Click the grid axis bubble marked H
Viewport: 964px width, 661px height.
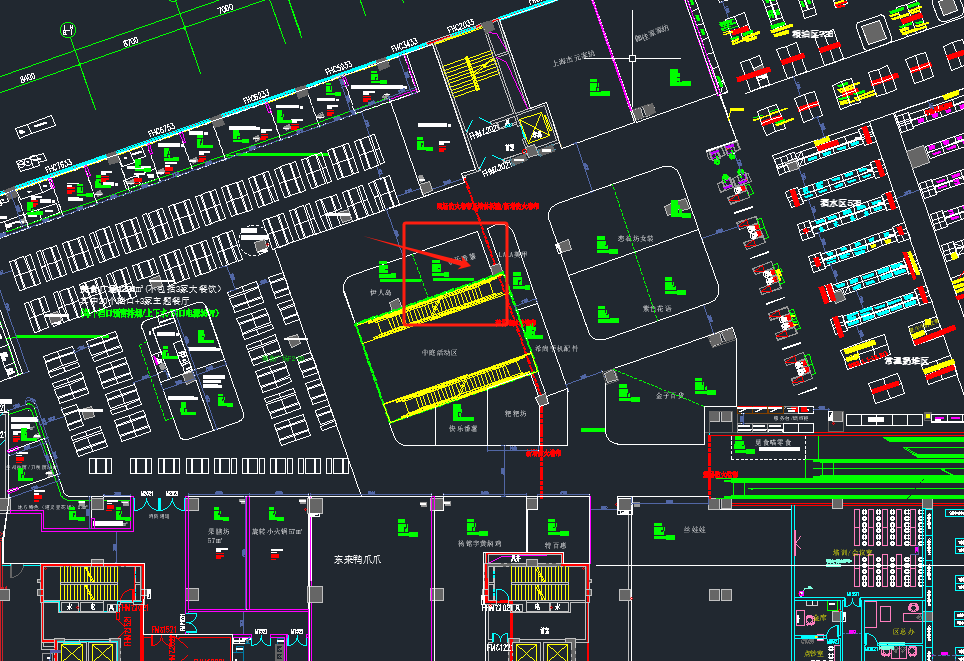(69, 30)
